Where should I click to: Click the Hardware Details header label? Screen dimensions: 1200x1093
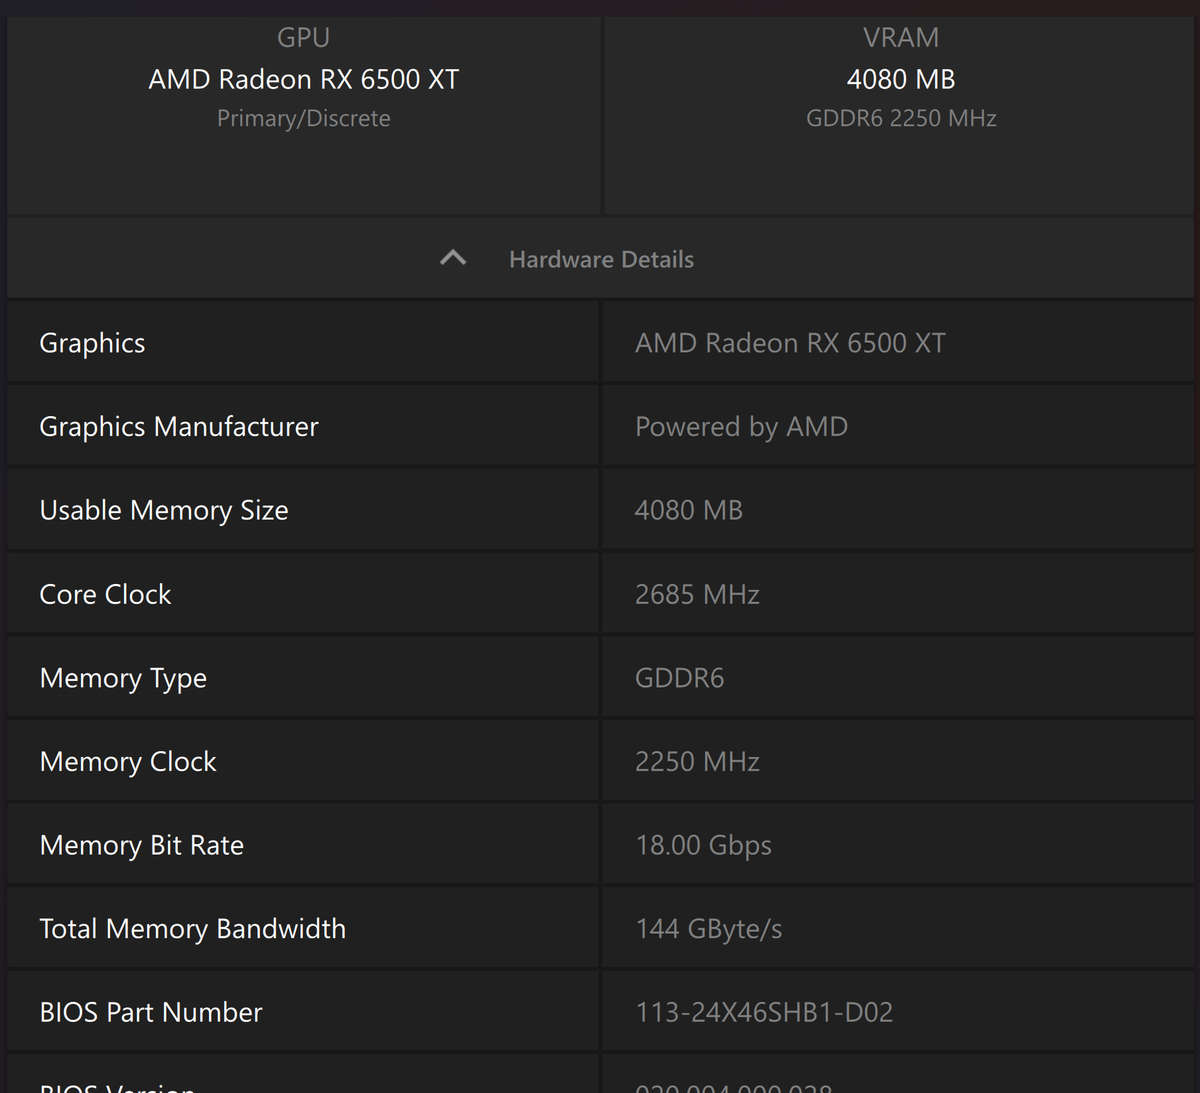[x=601, y=260]
